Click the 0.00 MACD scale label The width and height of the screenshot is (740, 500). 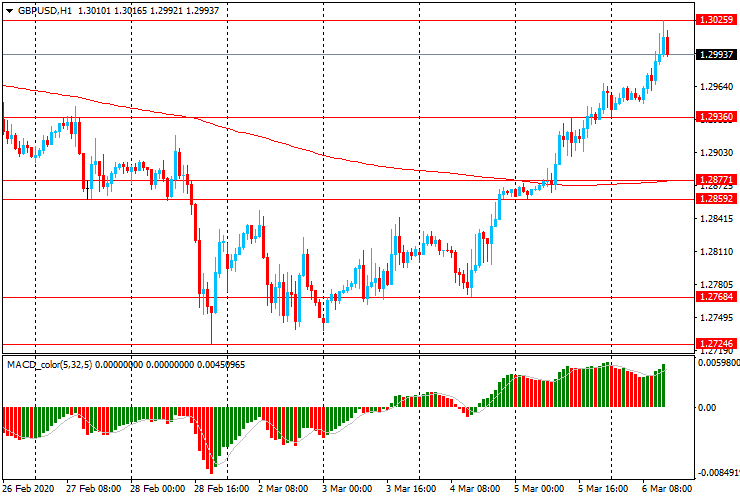pos(709,408)
